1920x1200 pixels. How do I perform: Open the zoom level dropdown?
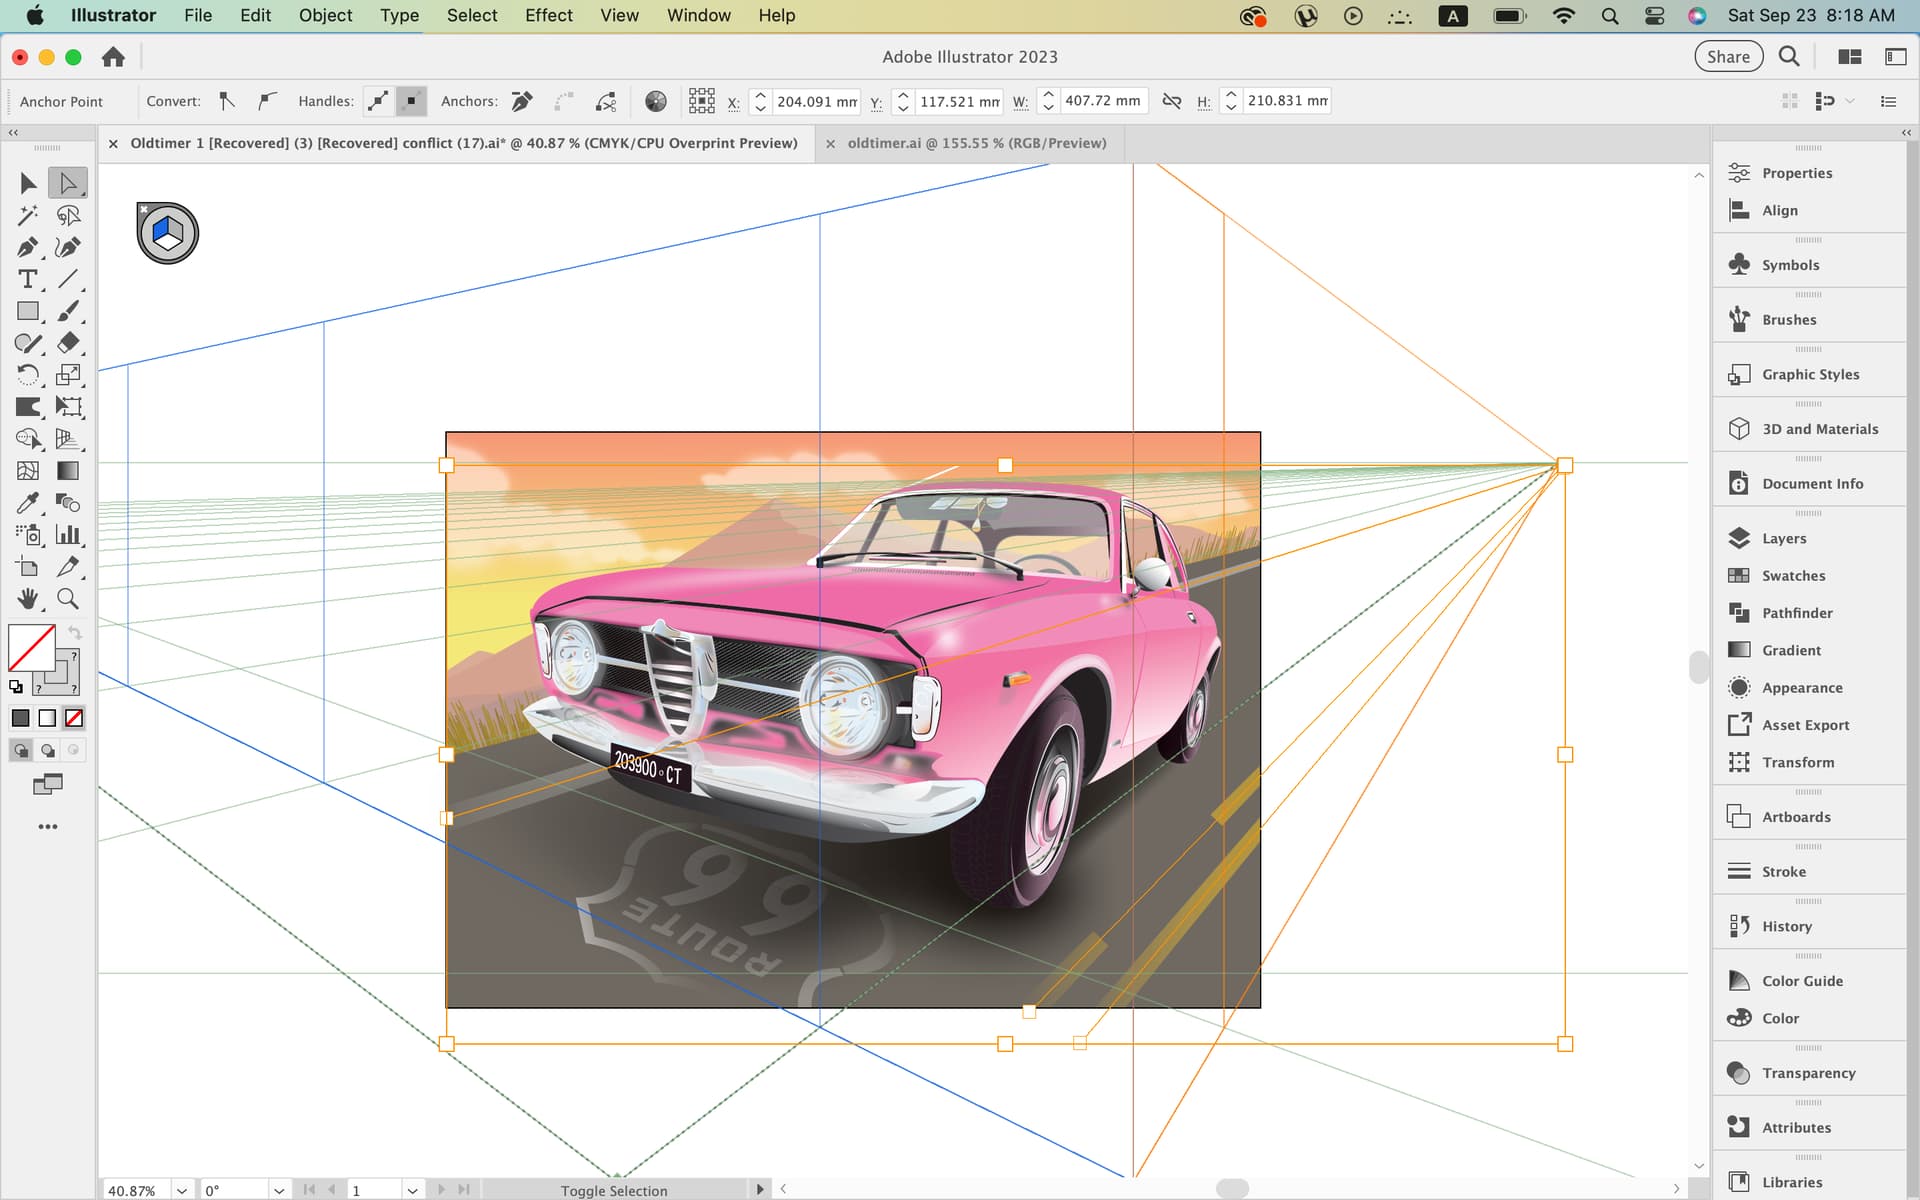point(181,1190)
